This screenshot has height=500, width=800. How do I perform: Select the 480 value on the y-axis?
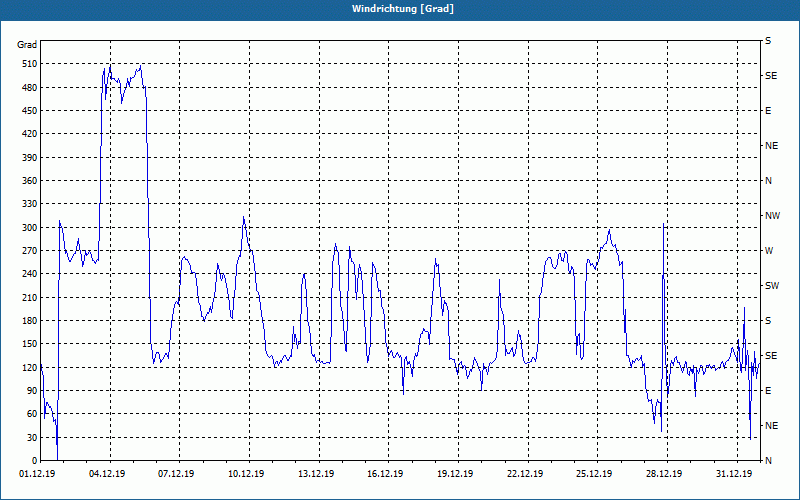tap(30, 88)
